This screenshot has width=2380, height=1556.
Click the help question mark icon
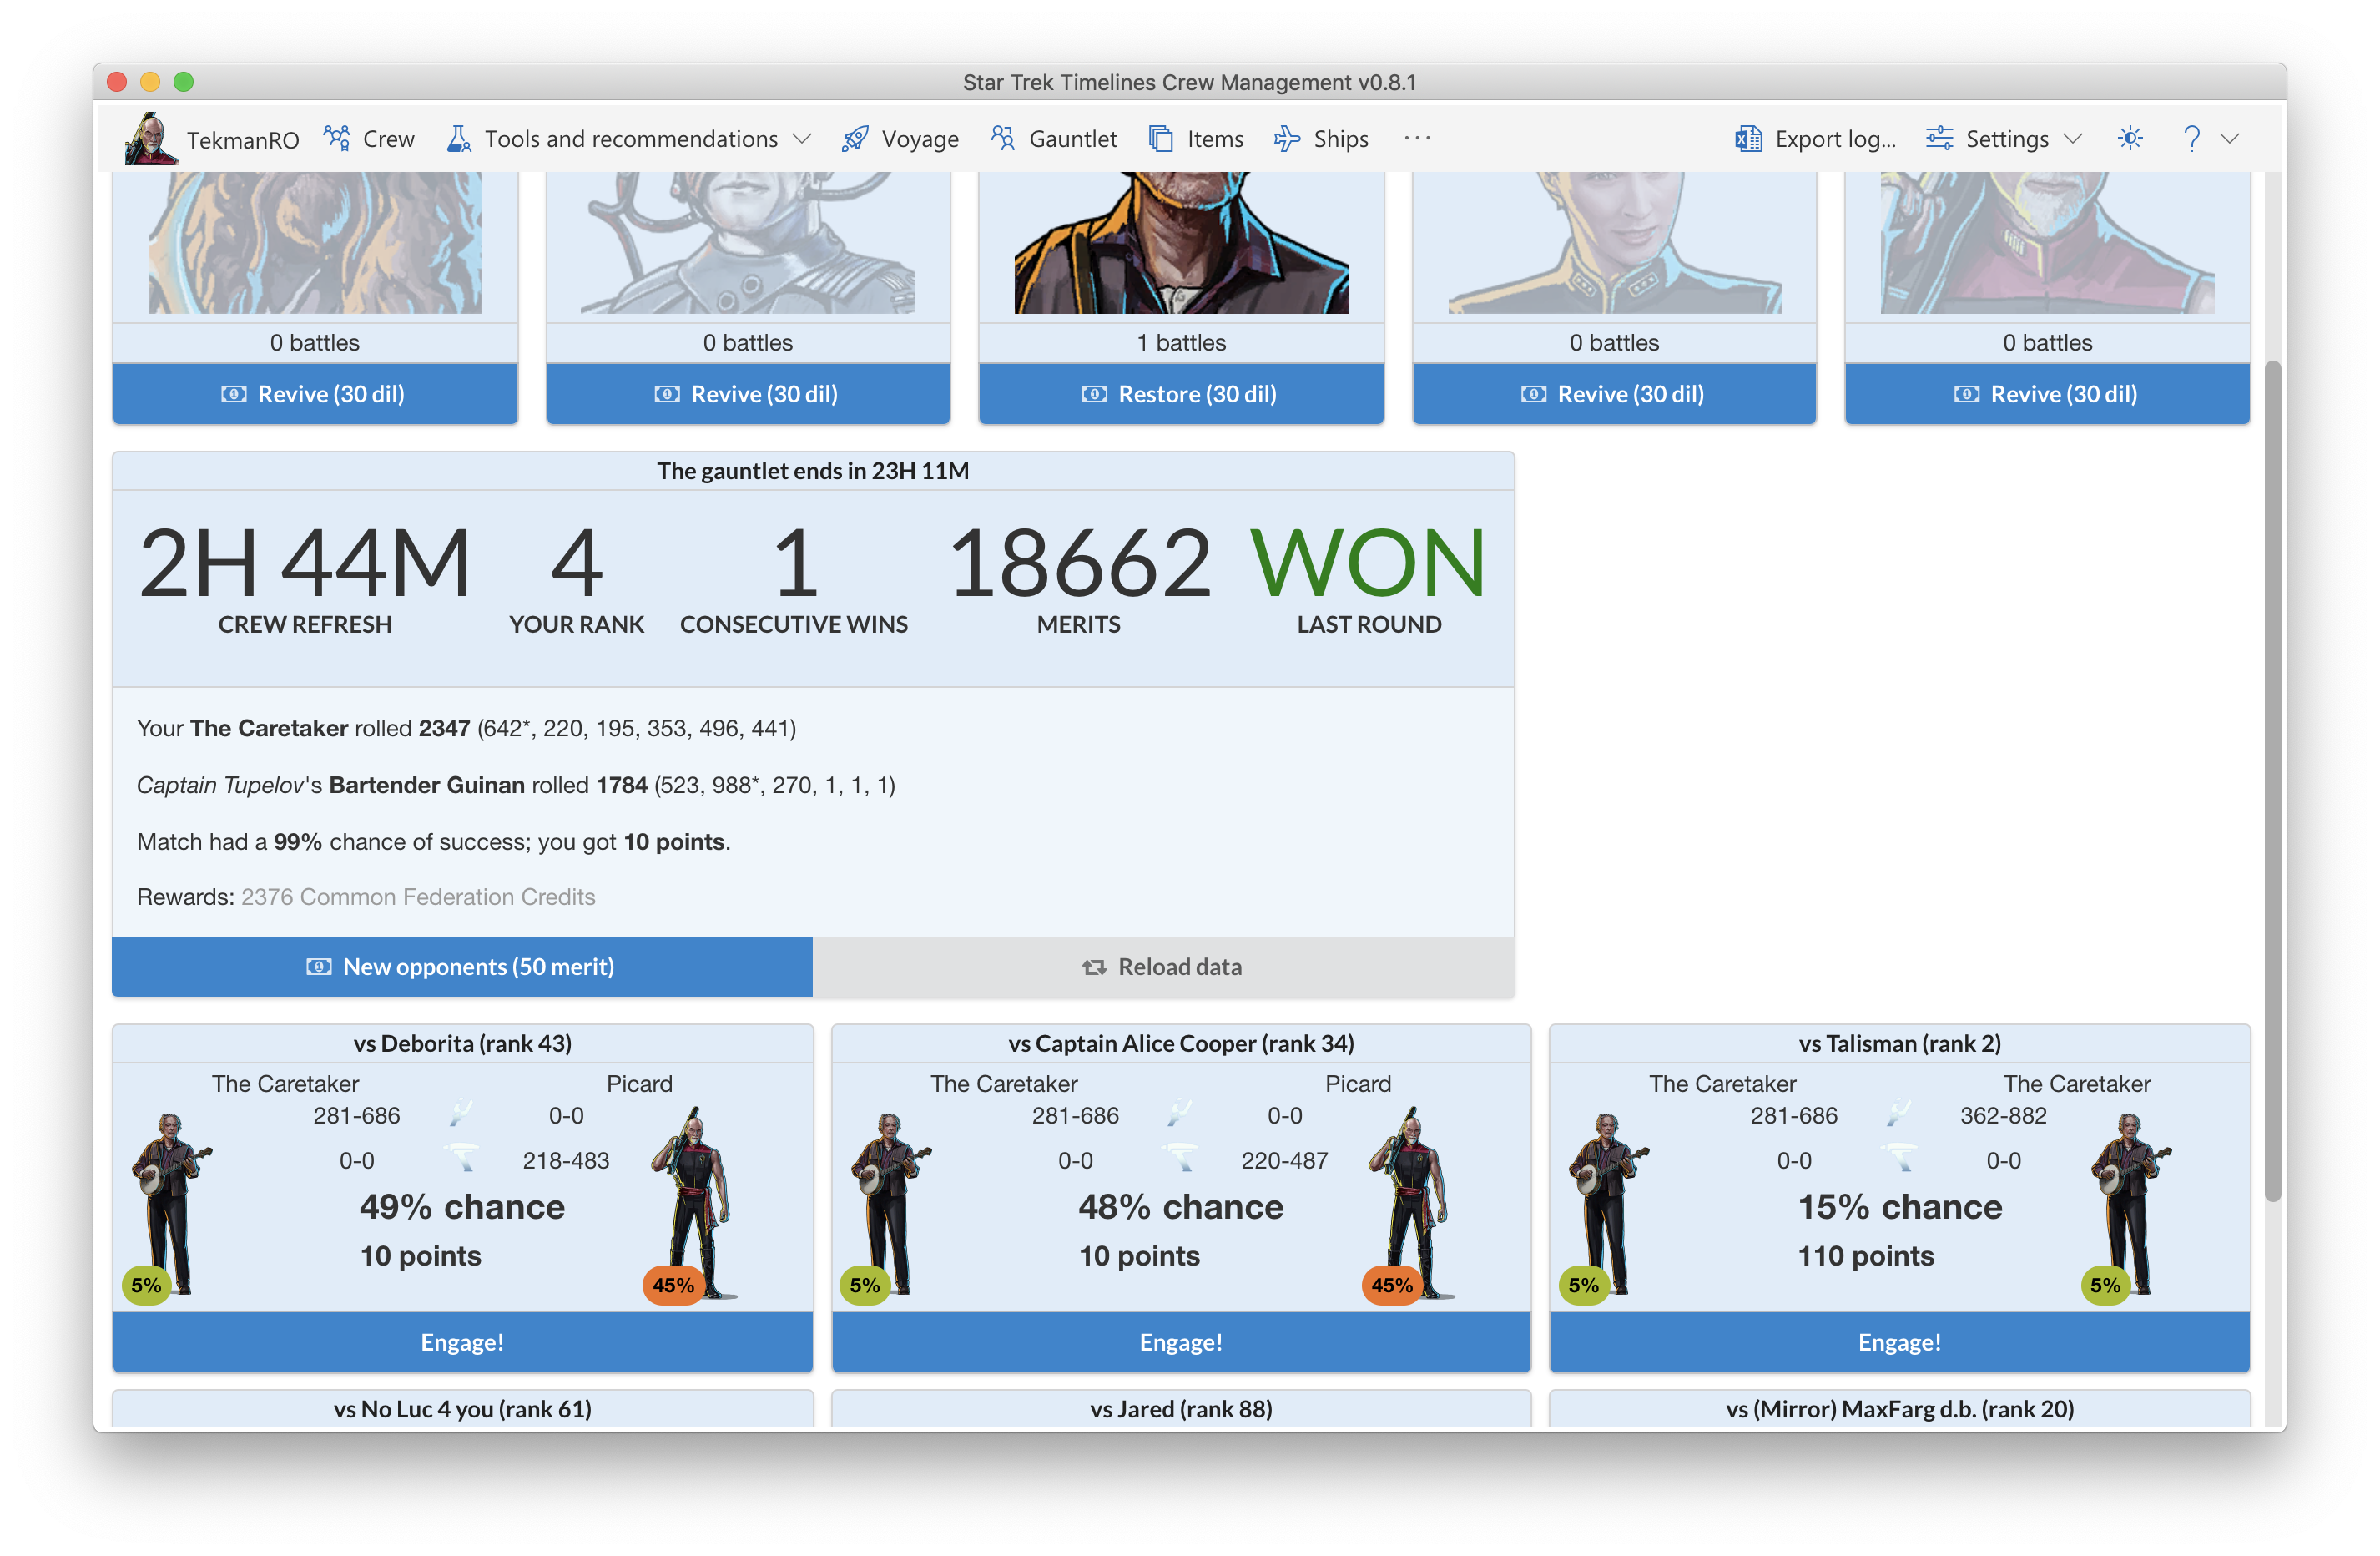pyautogui.click(x=2192, y=137)
